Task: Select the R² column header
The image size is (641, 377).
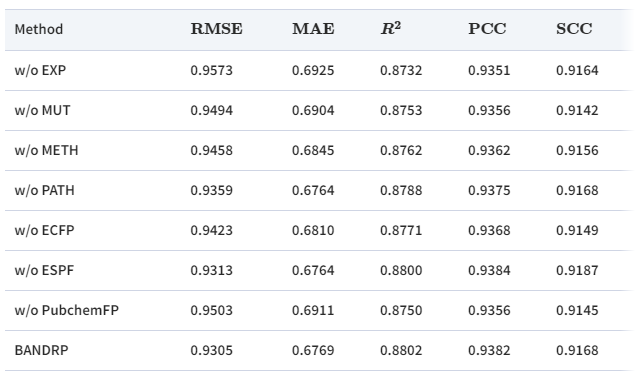Action: [x=391, y=29]
